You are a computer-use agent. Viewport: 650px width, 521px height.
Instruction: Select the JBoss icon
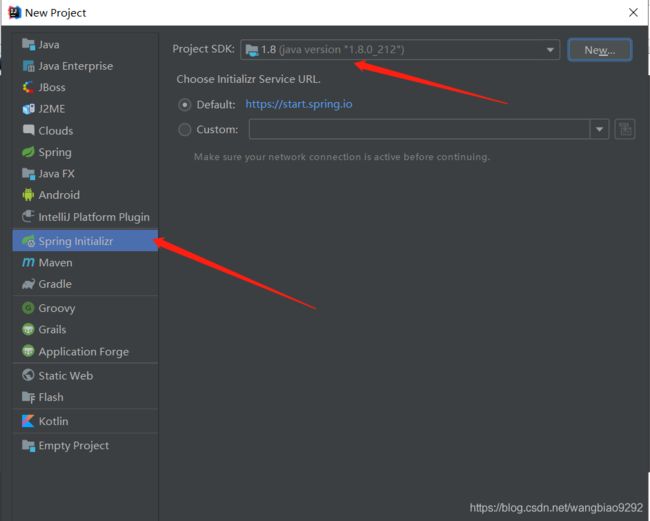pyautogui.click(x=28, y=87)
